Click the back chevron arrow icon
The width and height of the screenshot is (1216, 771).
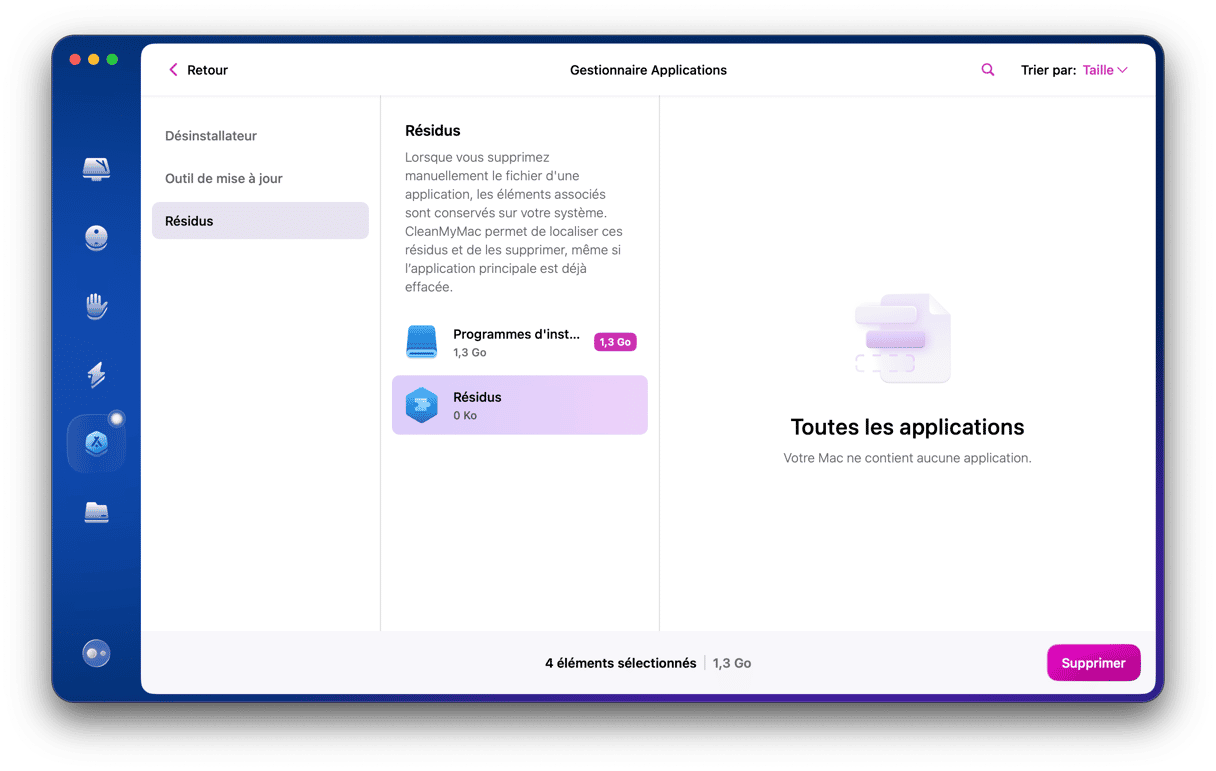pyautogui.click(x=173, y=70)
